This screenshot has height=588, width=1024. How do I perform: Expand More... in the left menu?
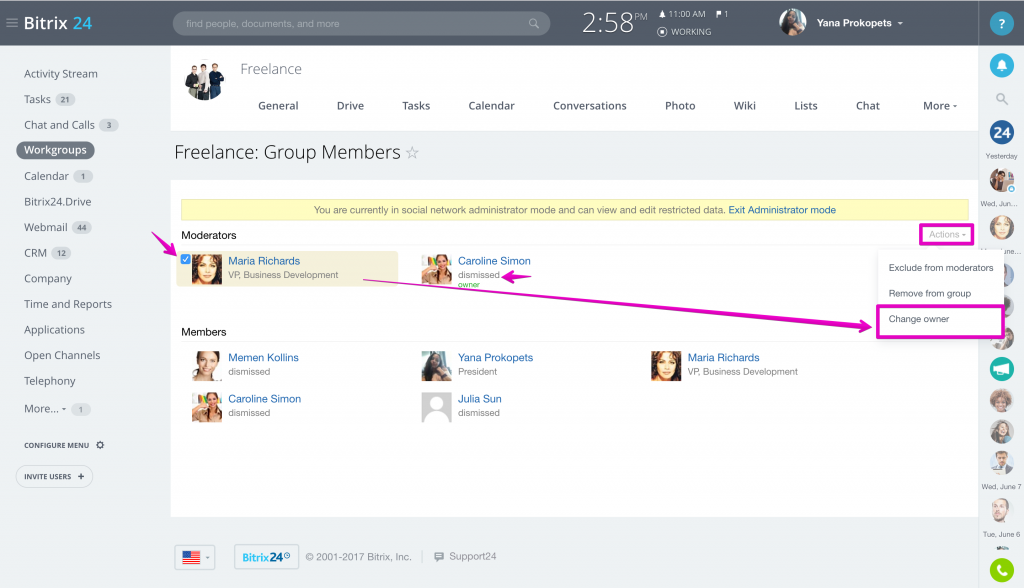pyautogui.click(x=45, y=409)
